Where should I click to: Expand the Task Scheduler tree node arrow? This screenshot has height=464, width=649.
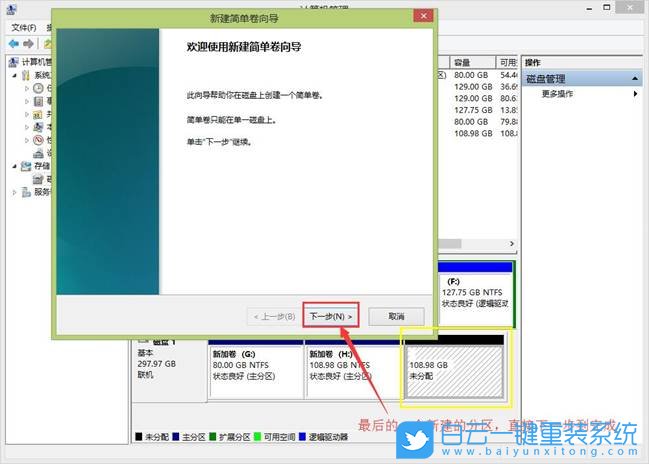(x=26, y=88)
